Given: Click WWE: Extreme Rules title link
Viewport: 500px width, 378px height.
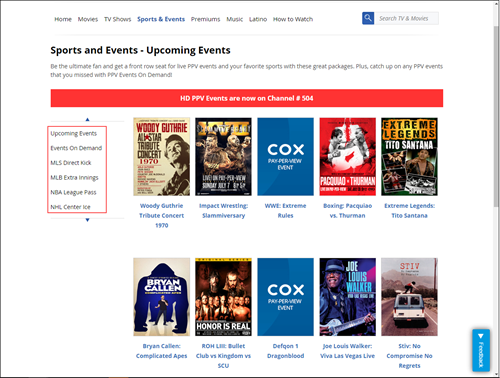Looking at the screenshot, I should [x=285, y=211].
